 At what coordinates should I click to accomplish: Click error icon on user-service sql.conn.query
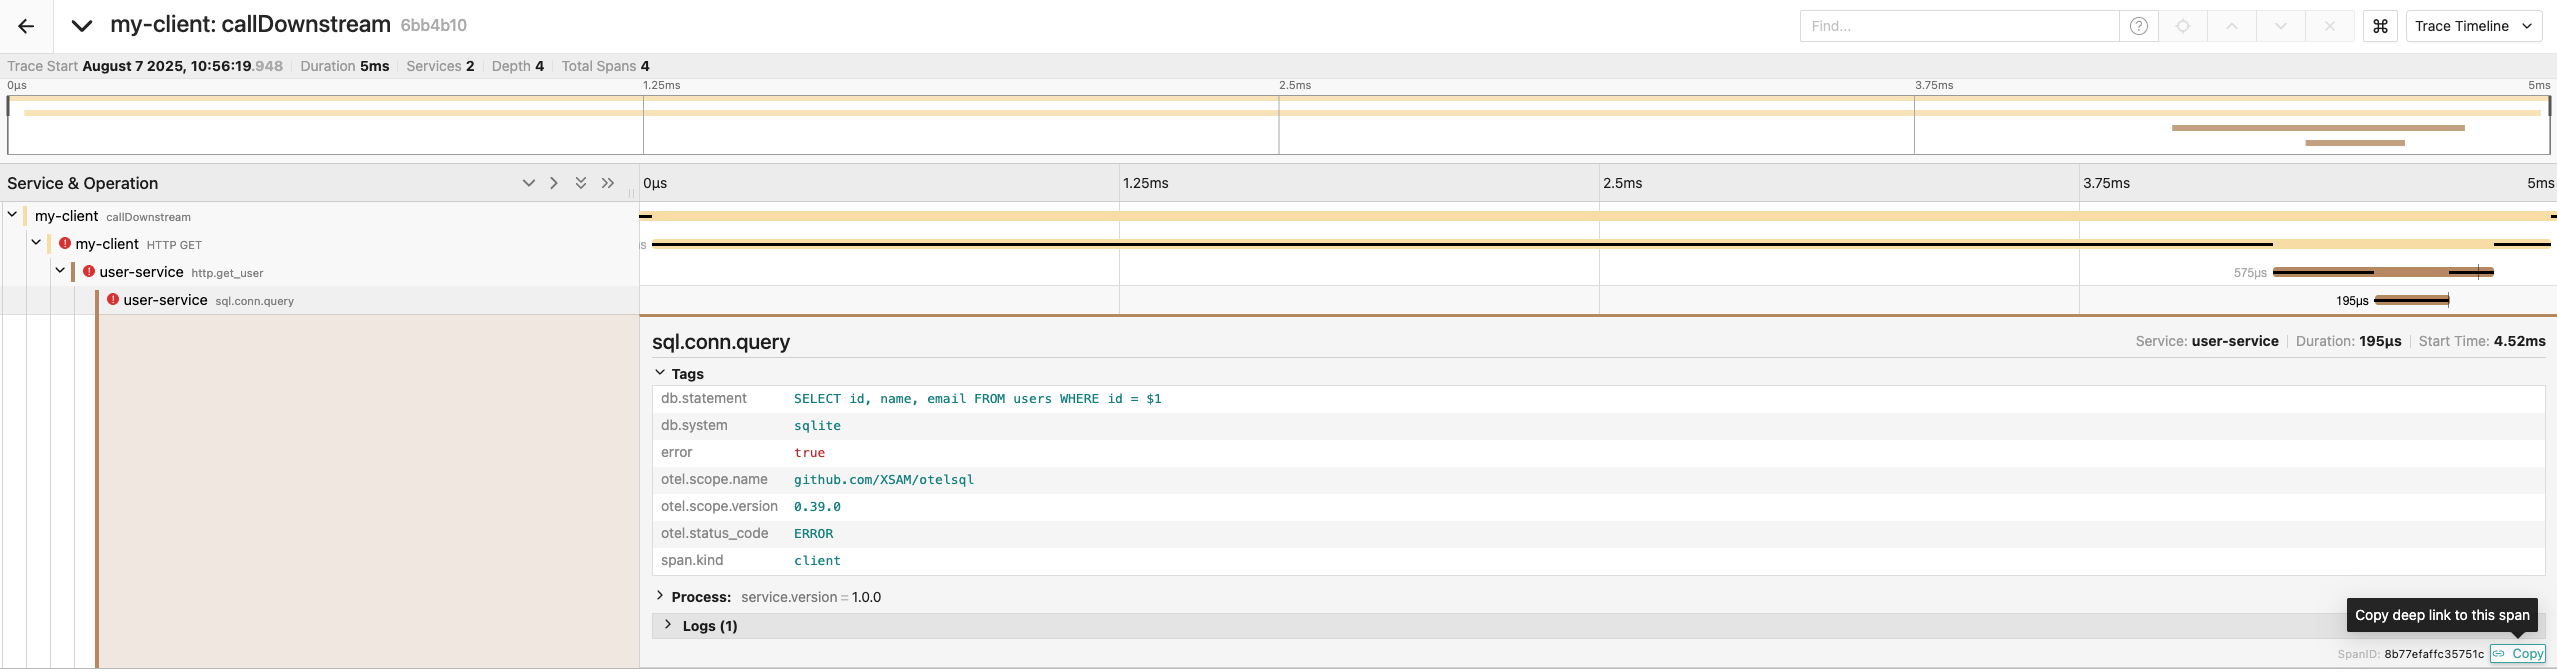(x=113, y=299)
